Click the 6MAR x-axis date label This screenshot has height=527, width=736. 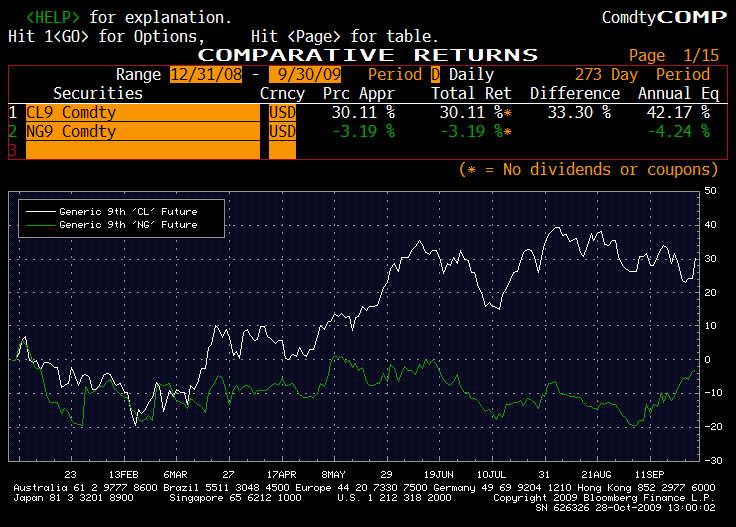(x=175, y=474)
